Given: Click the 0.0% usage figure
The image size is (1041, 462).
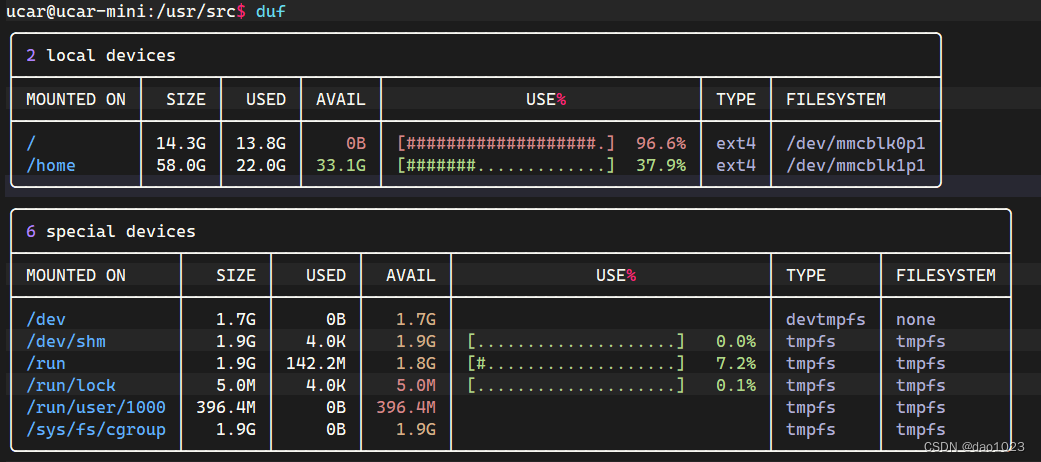Looking at the screenshot, I should click(x=736, y=342).
